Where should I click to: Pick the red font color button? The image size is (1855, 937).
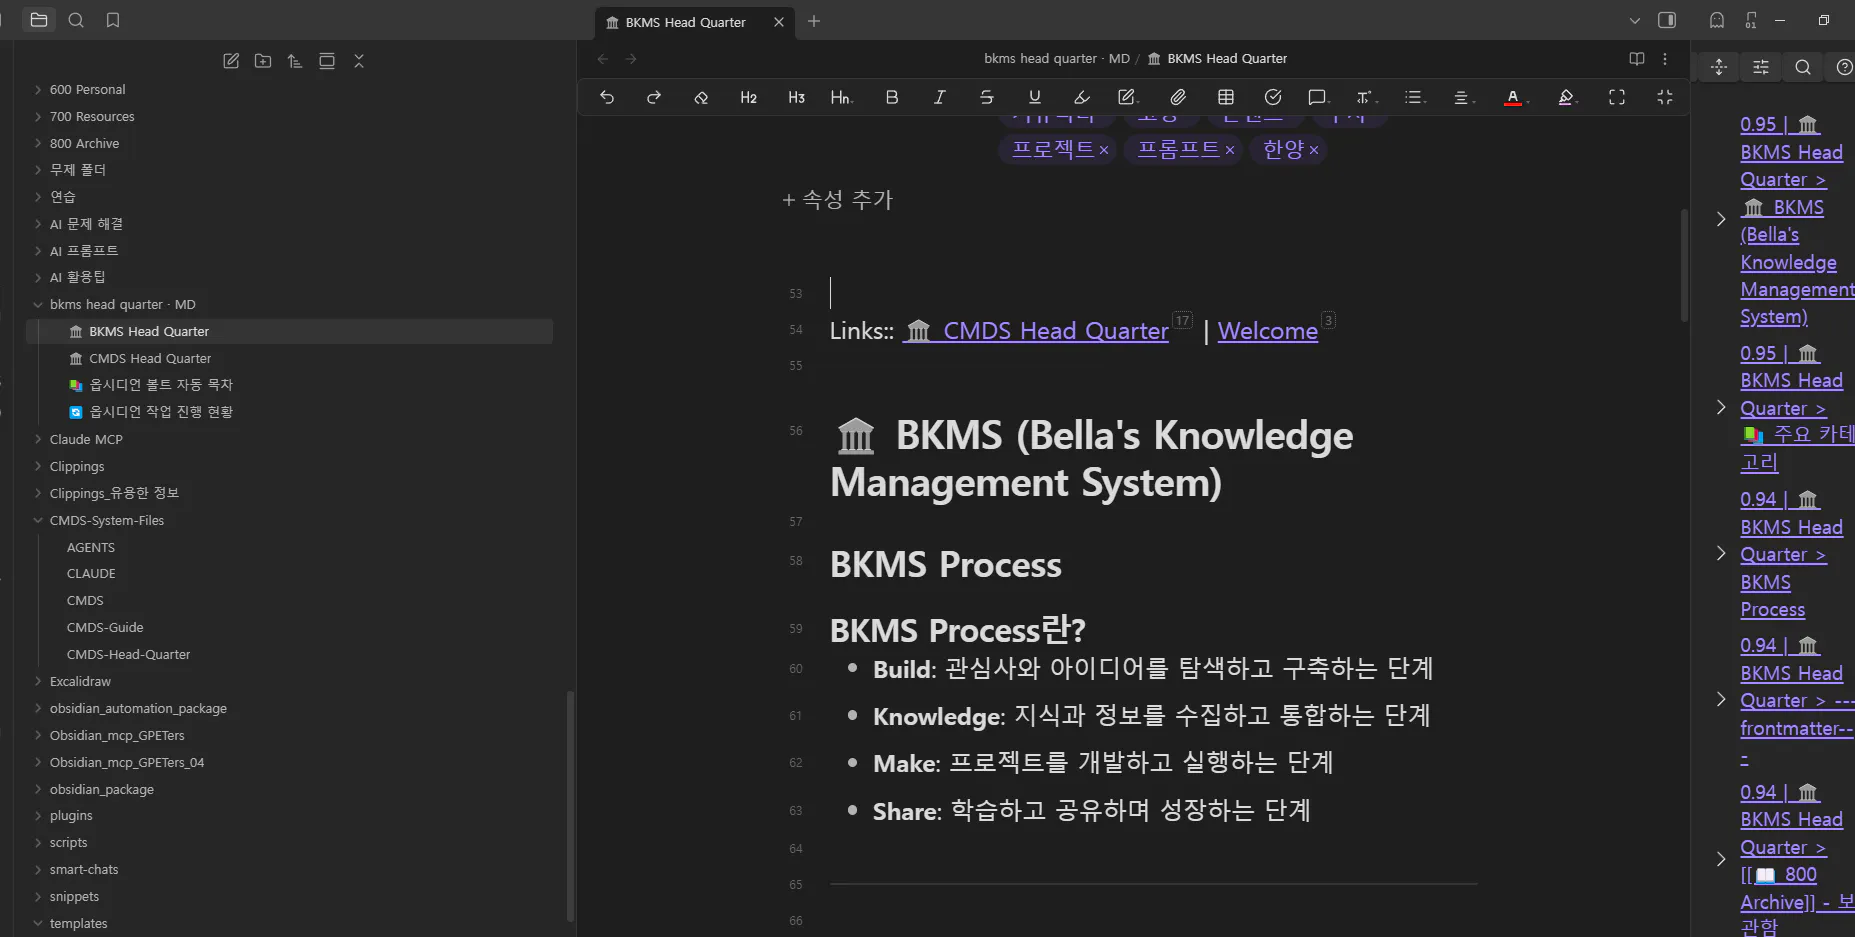[1515, 97]
